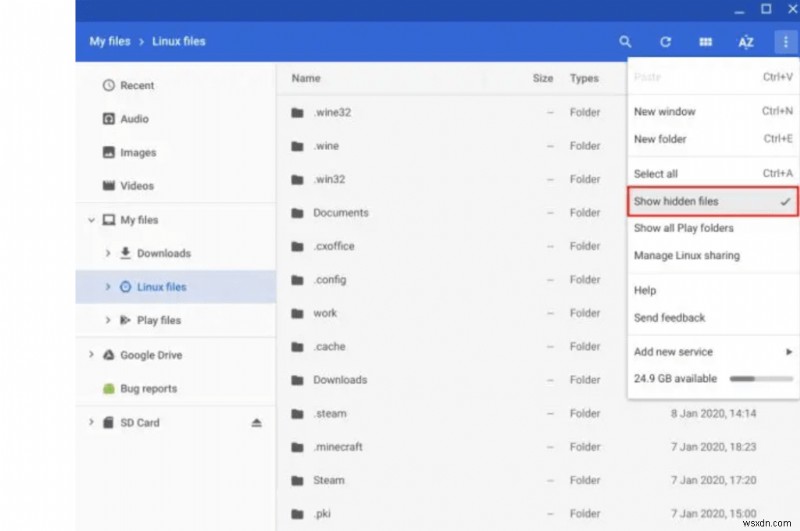Click the Downloads arrow icon in sidebar

click(x=125, y=253)
